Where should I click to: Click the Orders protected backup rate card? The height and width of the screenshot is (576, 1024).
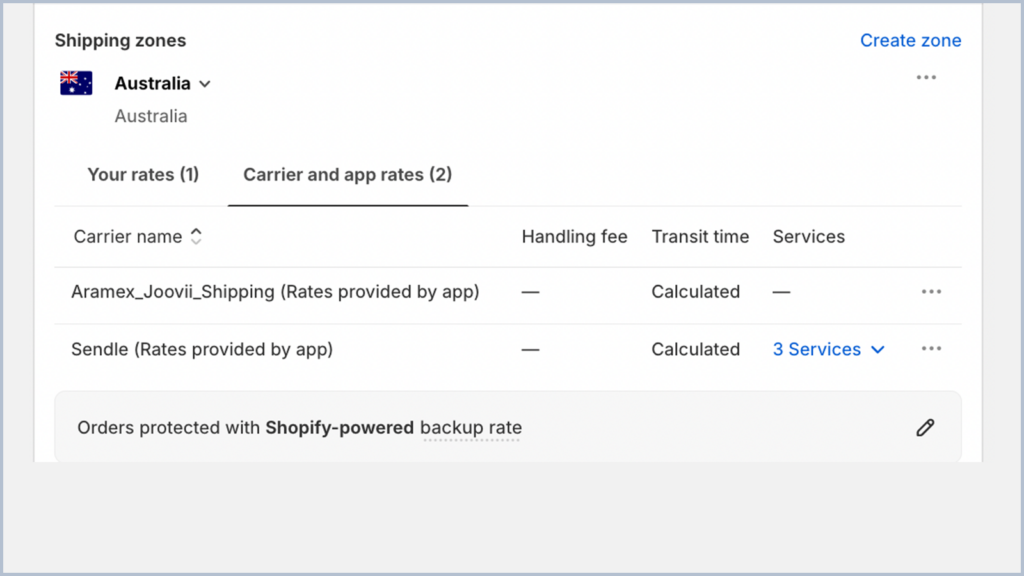pos(400,427)
